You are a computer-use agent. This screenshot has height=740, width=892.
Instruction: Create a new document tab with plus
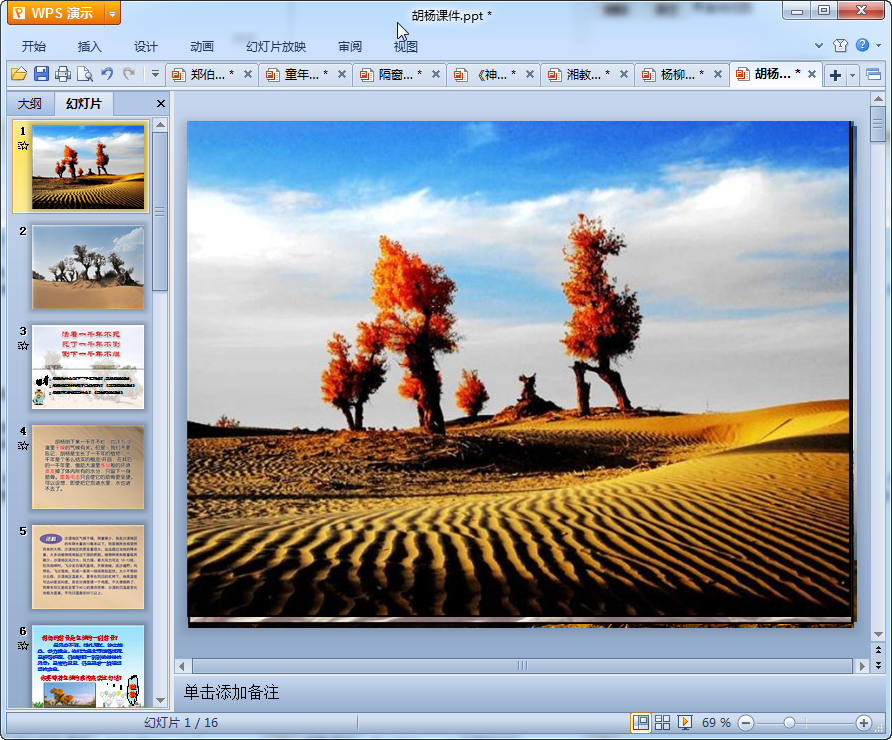pos(835,75)
